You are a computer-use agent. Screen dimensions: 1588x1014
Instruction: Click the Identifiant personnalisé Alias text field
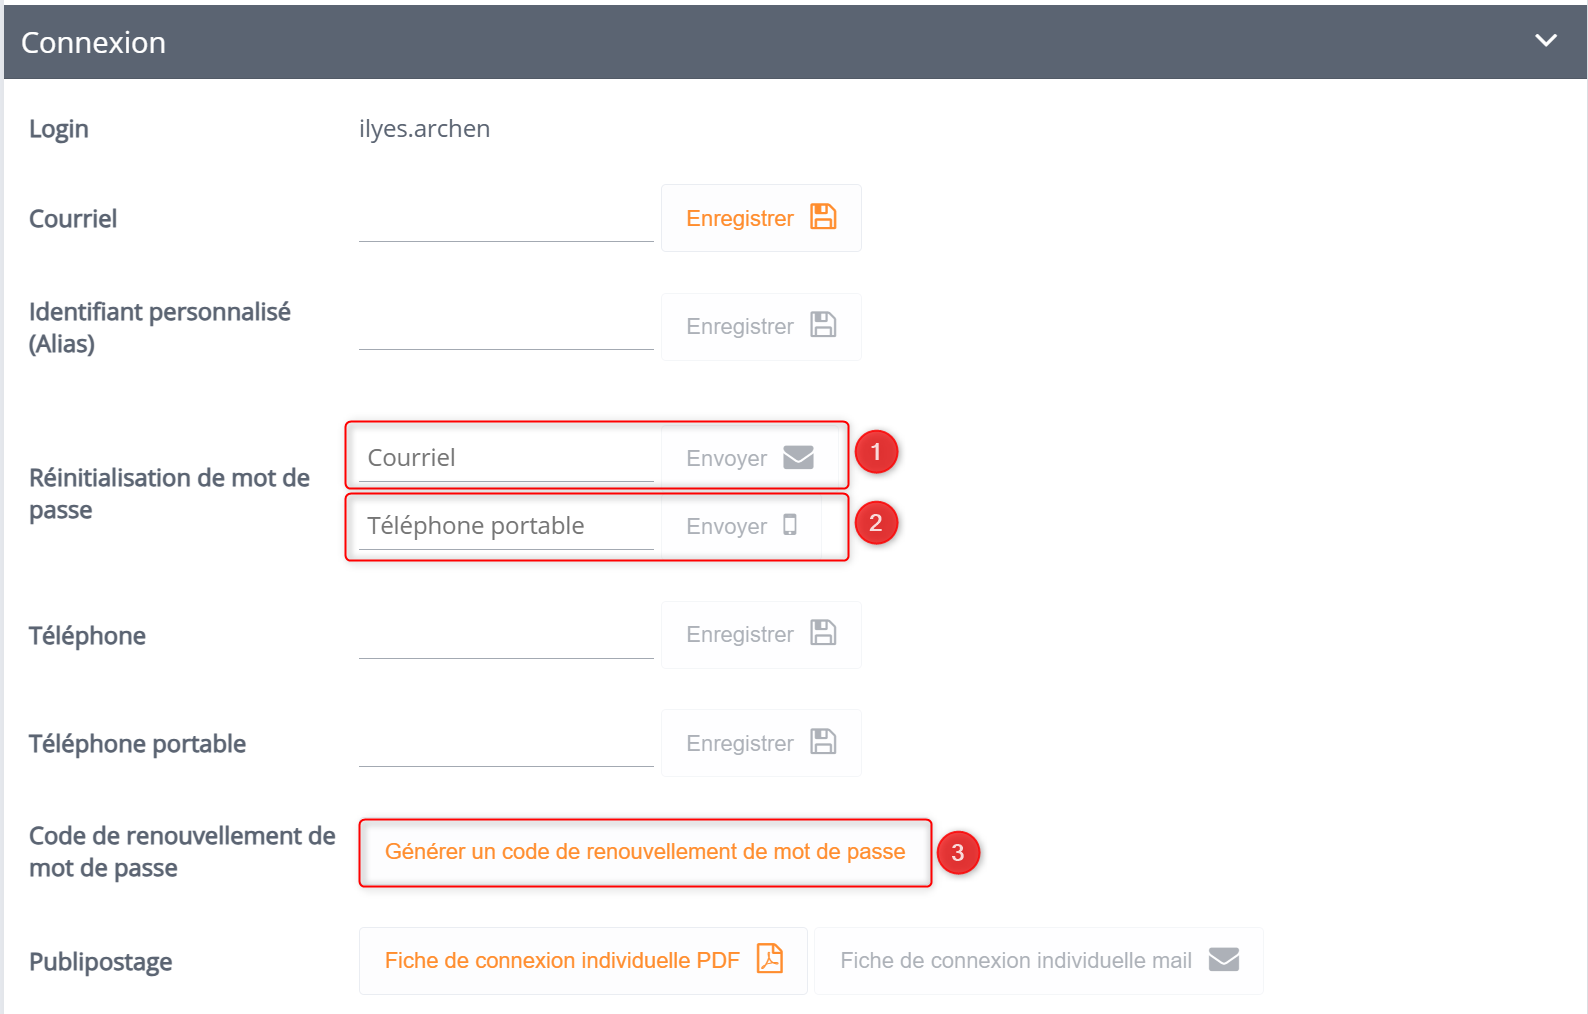[x=506, y=326]
